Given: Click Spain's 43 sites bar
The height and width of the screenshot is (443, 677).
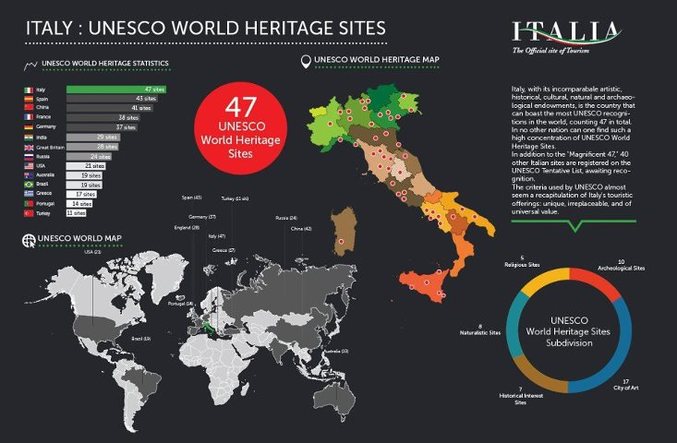Looking at the screenshot, I should pyautogui.click(x=112, y=99).
